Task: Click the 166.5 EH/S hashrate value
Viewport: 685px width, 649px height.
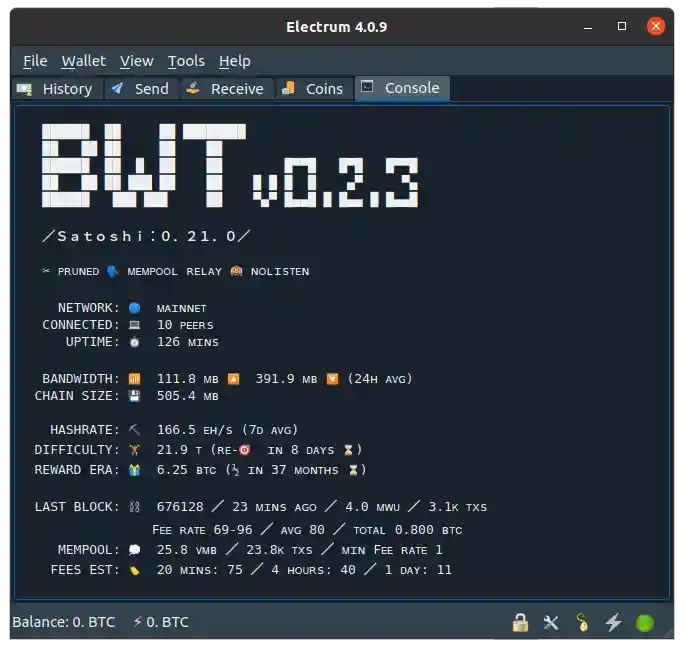Action: coord(194,430)
